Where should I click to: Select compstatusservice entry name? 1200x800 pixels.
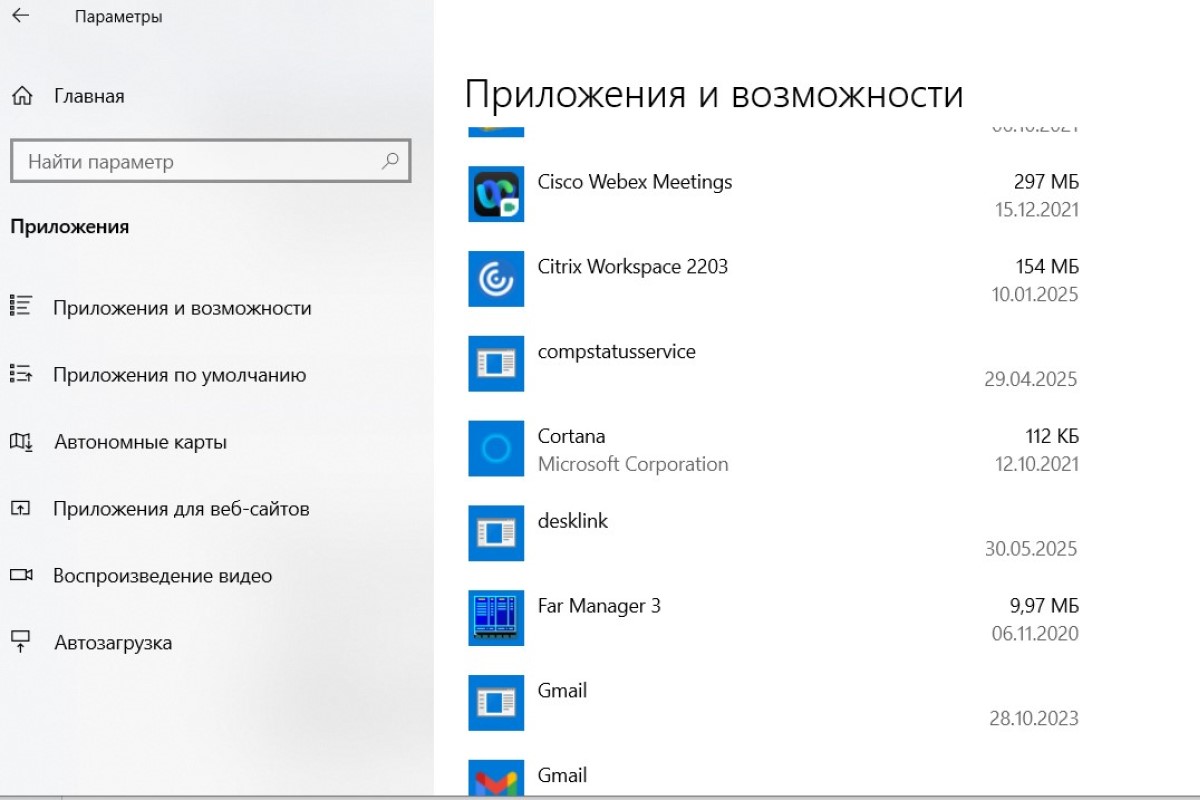(617, 352)
